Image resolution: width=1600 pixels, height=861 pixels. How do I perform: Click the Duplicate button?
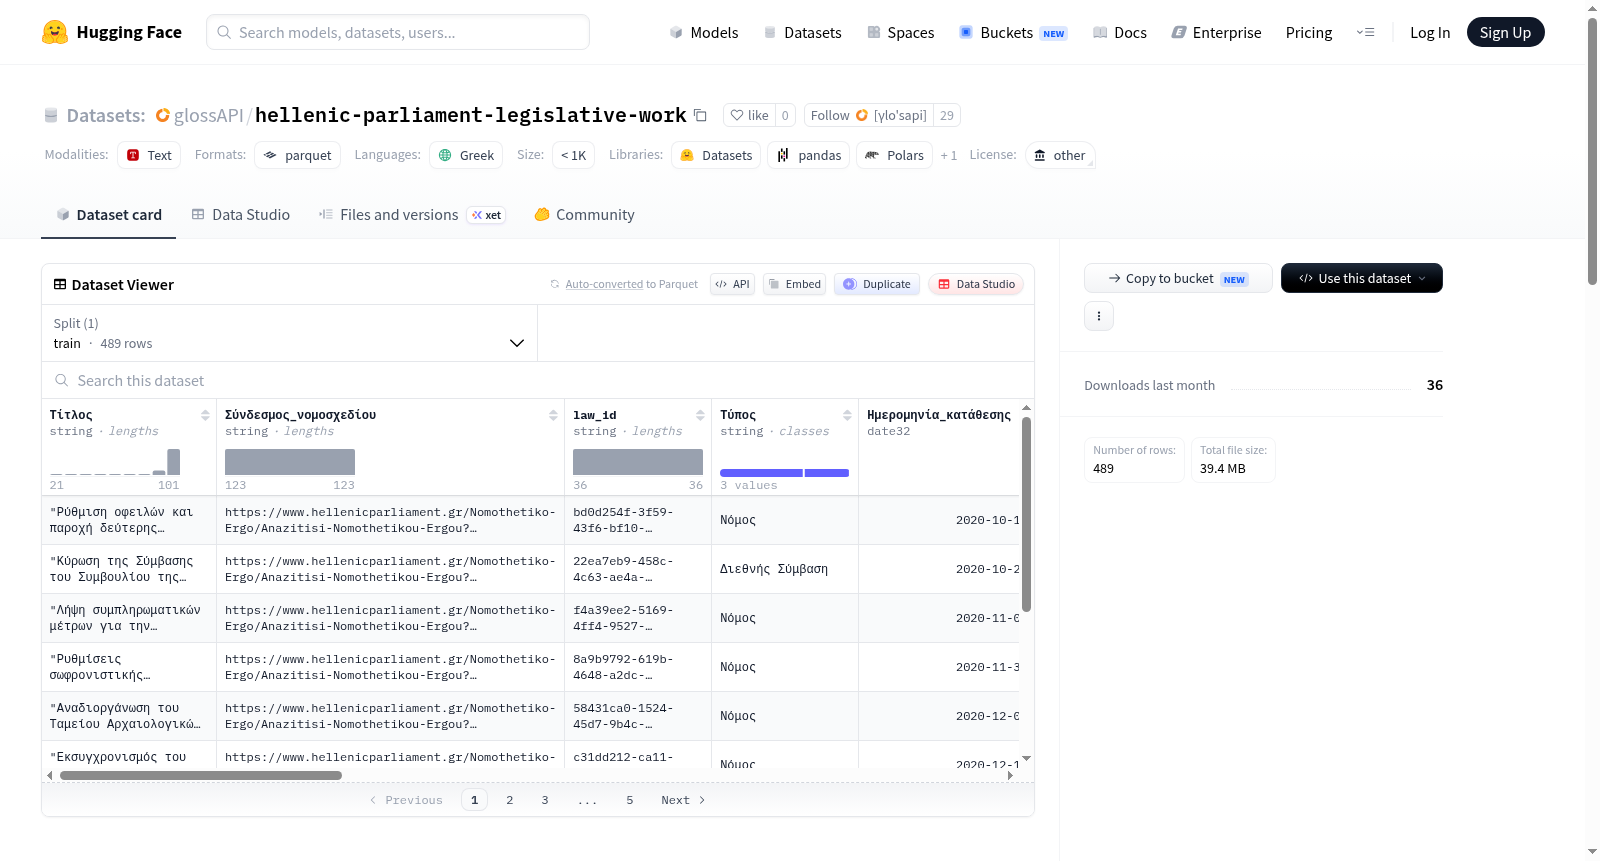coord(877,284)
